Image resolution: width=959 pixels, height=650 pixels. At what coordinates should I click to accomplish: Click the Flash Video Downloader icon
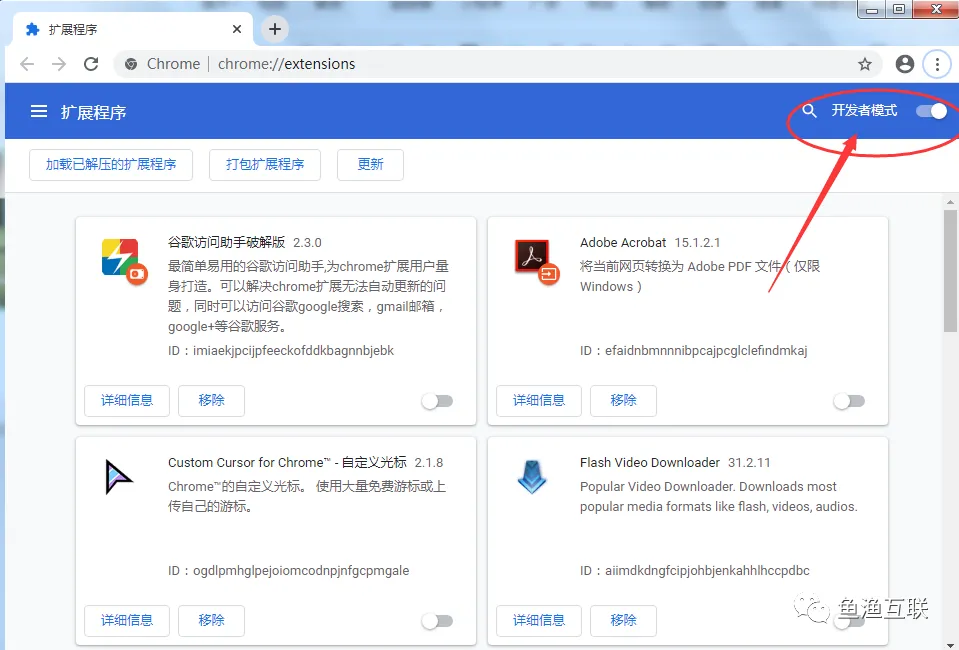tap(531, 477)
